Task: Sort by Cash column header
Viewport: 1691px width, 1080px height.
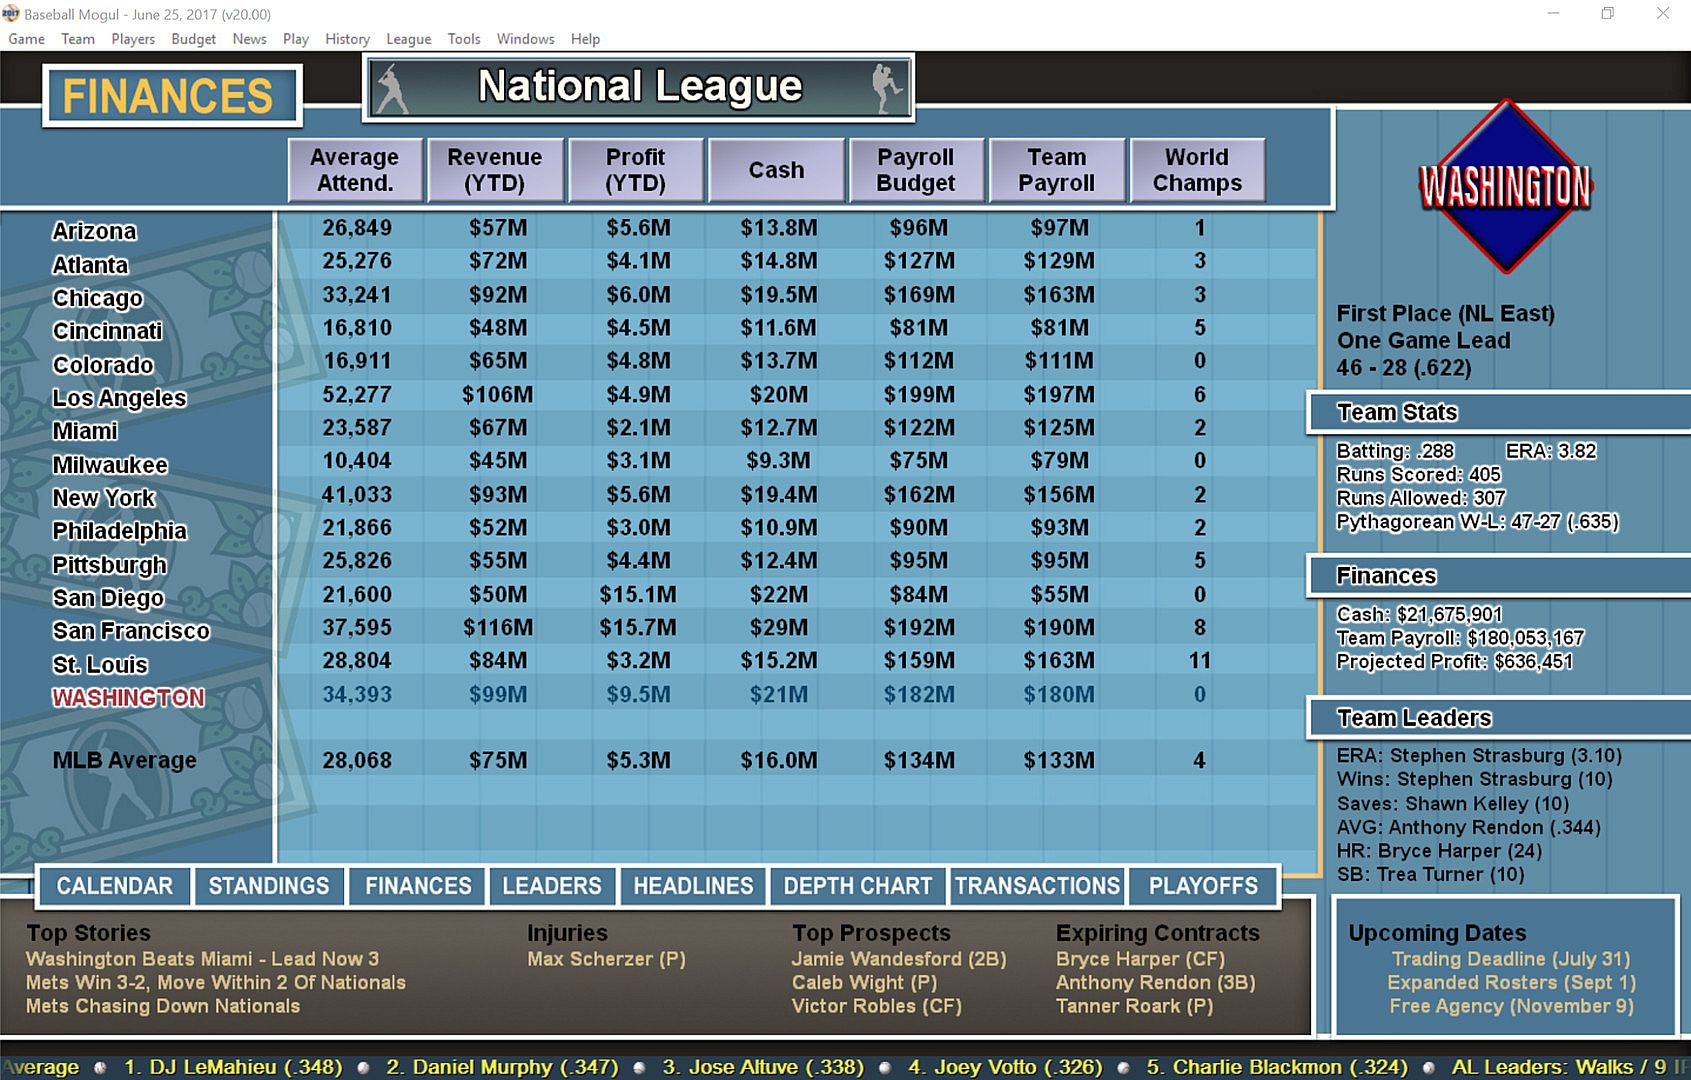Action: tap(777, 170)
